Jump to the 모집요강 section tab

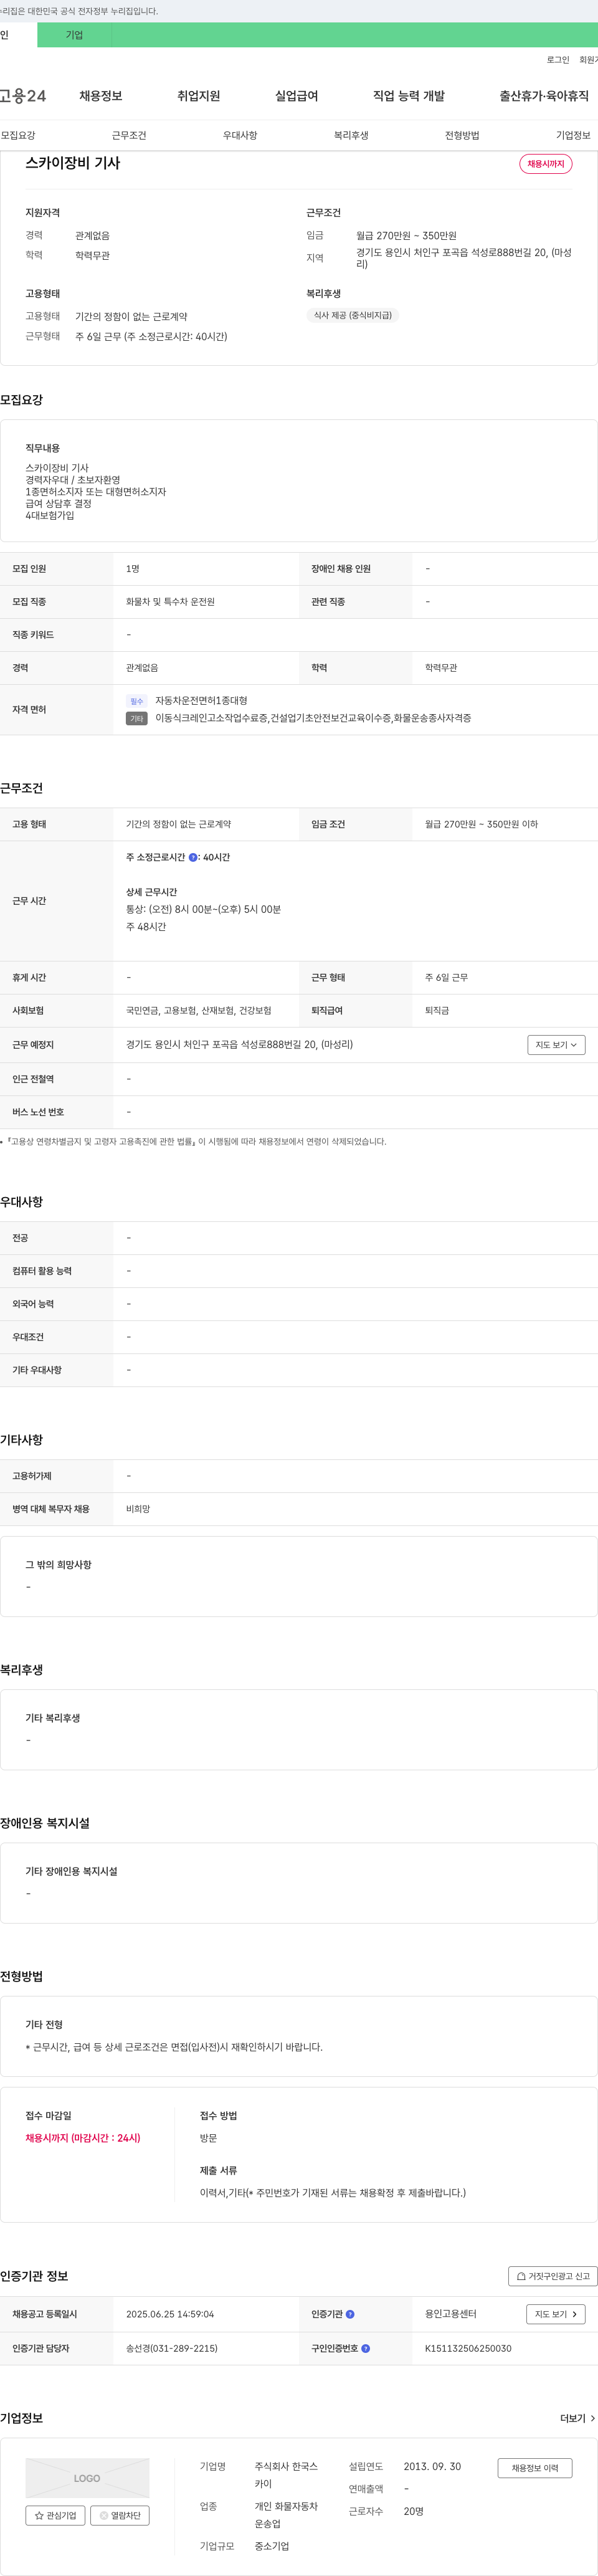18,135
